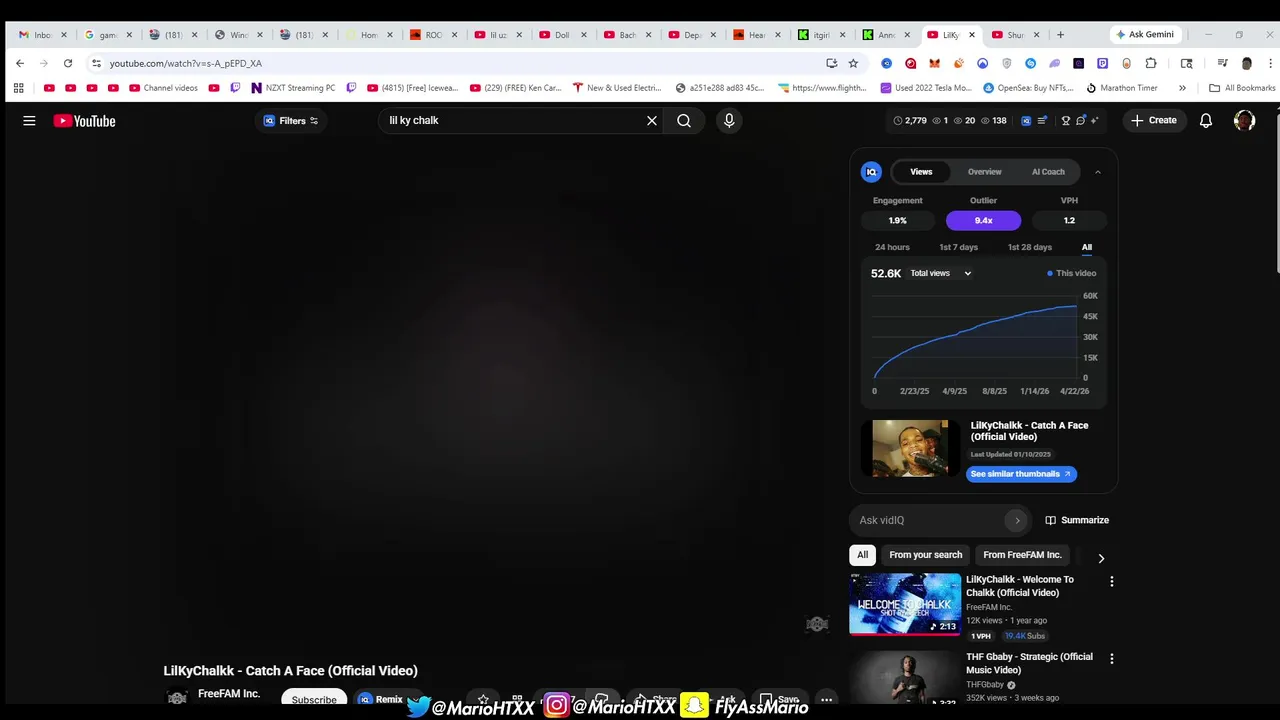Open vidIQ chat icon in stats bar
This screenshot has height=720, width=1280.
(1081, 121)
